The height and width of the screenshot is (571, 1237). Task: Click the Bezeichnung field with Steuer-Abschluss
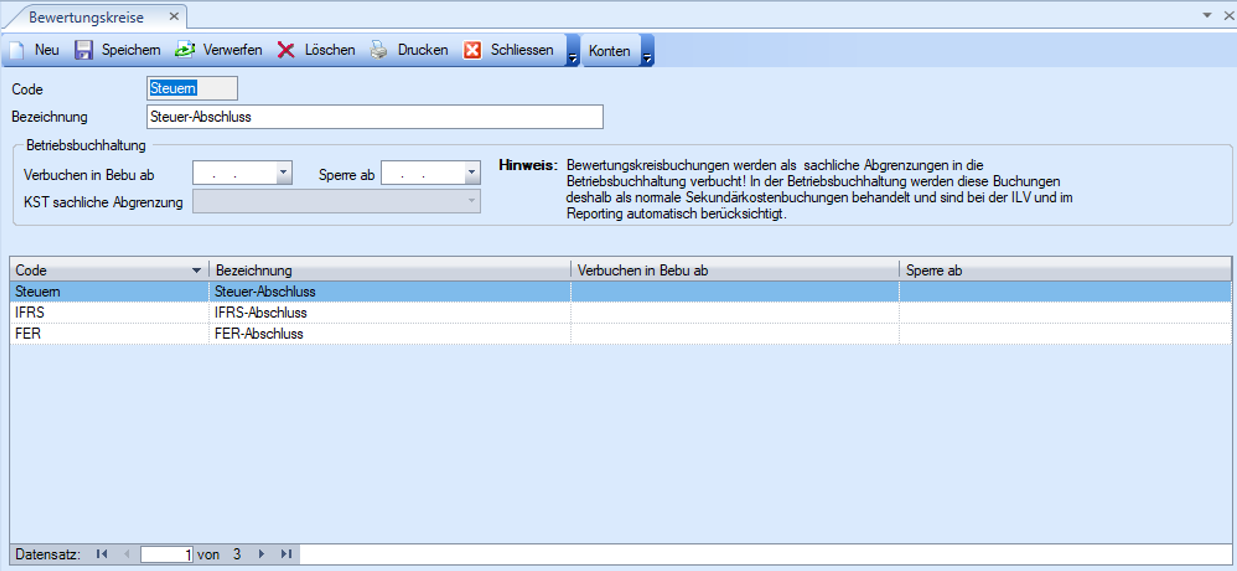point(375,117)
